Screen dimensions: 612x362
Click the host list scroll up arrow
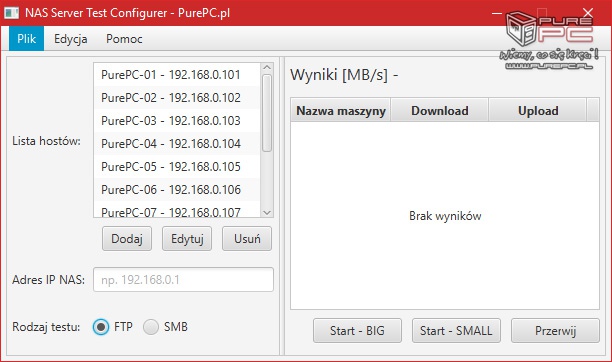click(x=267, y=68)
